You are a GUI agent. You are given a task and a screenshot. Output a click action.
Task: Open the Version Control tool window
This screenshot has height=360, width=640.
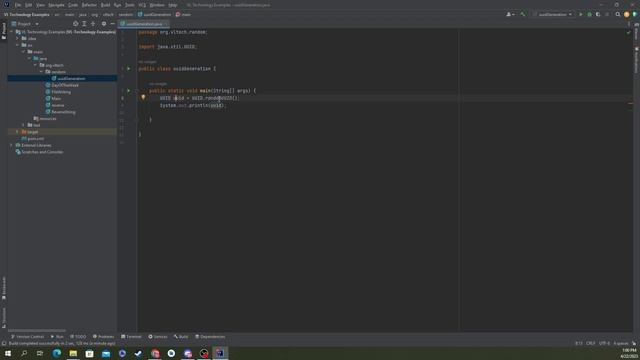coord(27,337)
